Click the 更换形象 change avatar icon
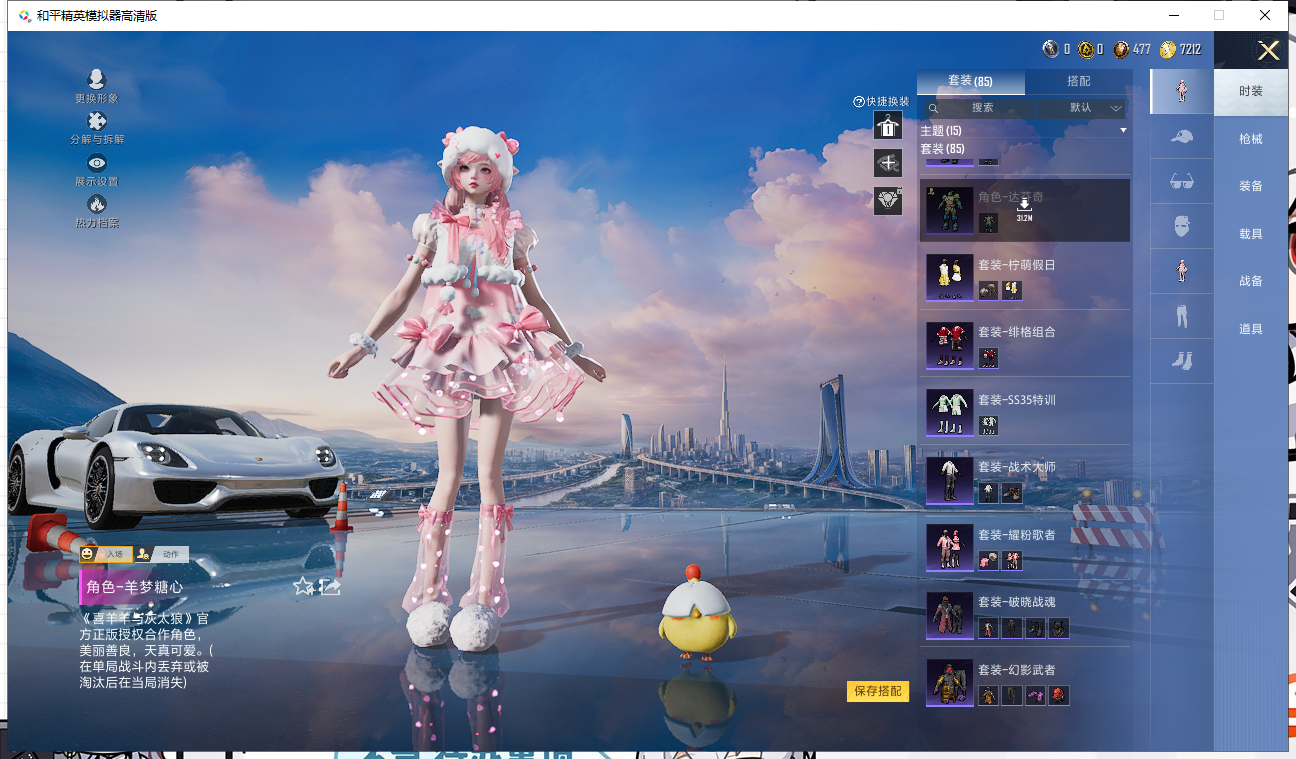Screen dimensions: 1296x759 pos(97,81)
